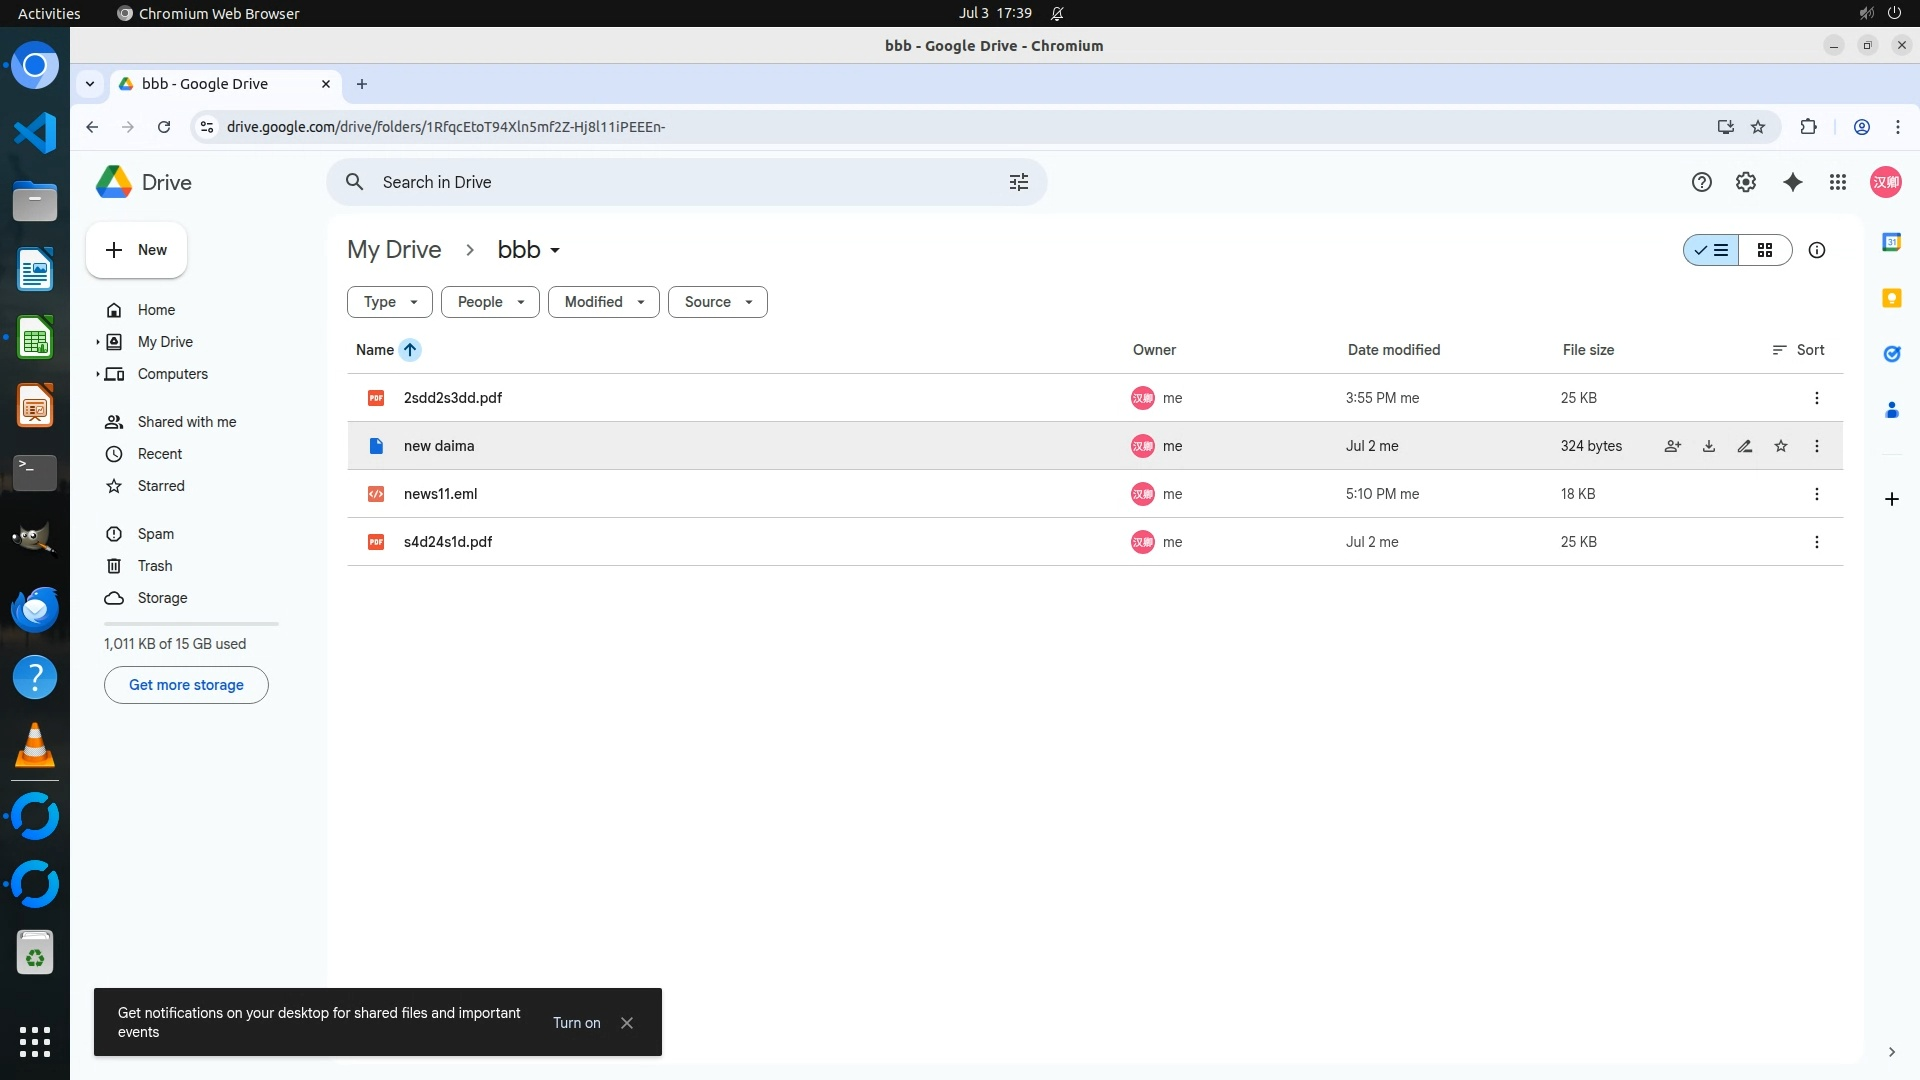This screenshot has height=1080, width=1920.
Task: Switch to grid layout view
Action: pyautogui.click(x=1765, y=250)
